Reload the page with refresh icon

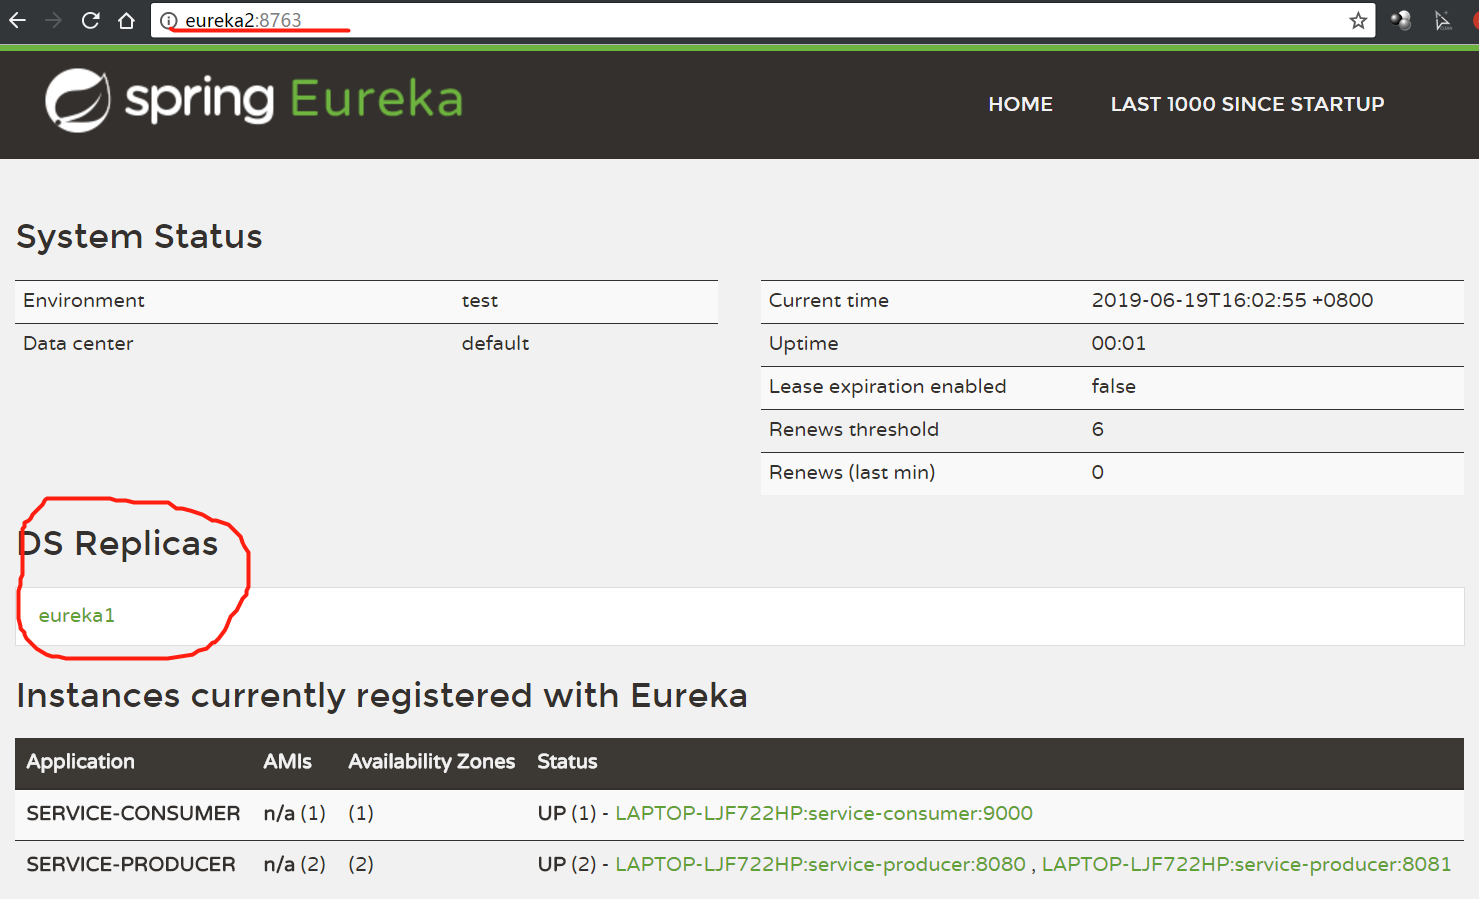click(90, 20)
